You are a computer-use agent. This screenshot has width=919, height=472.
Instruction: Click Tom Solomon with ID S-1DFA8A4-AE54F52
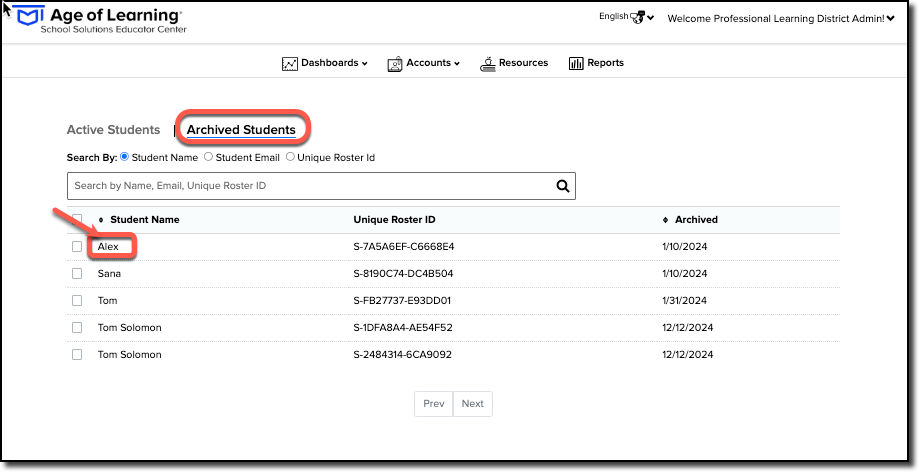(130, 327)
